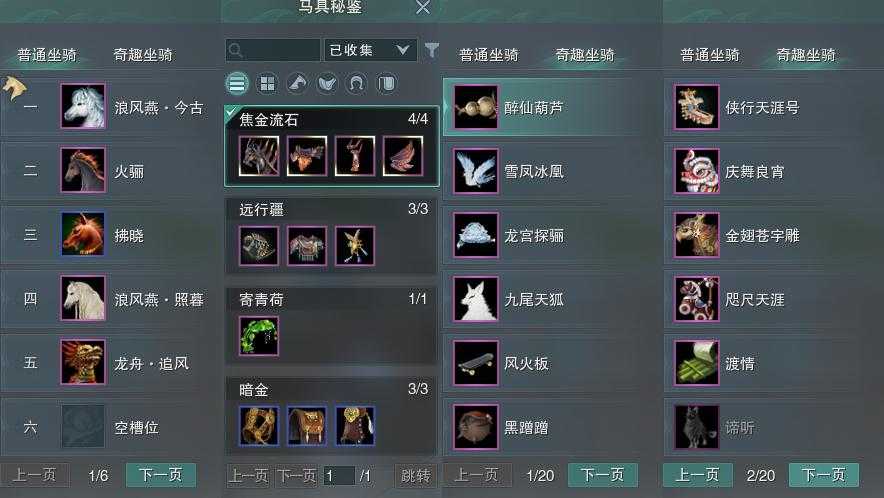Screen dimensions: 884x498
Task: Click the gear search input field
Action: (273, 50)
